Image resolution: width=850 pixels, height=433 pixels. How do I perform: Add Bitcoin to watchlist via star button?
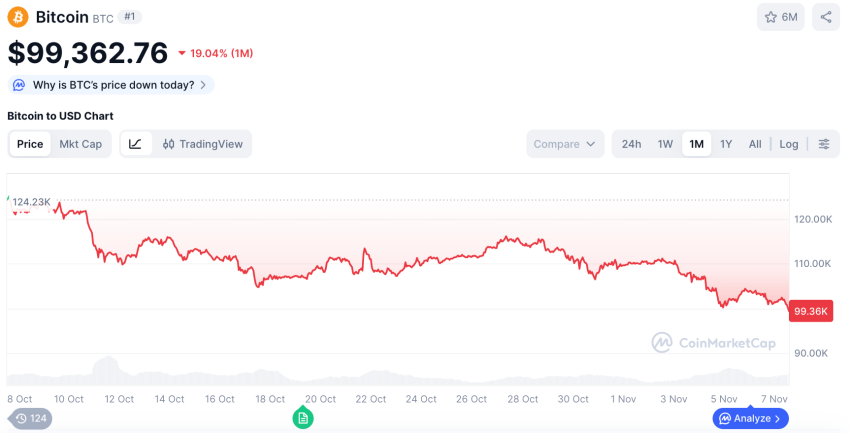[781, 17]
